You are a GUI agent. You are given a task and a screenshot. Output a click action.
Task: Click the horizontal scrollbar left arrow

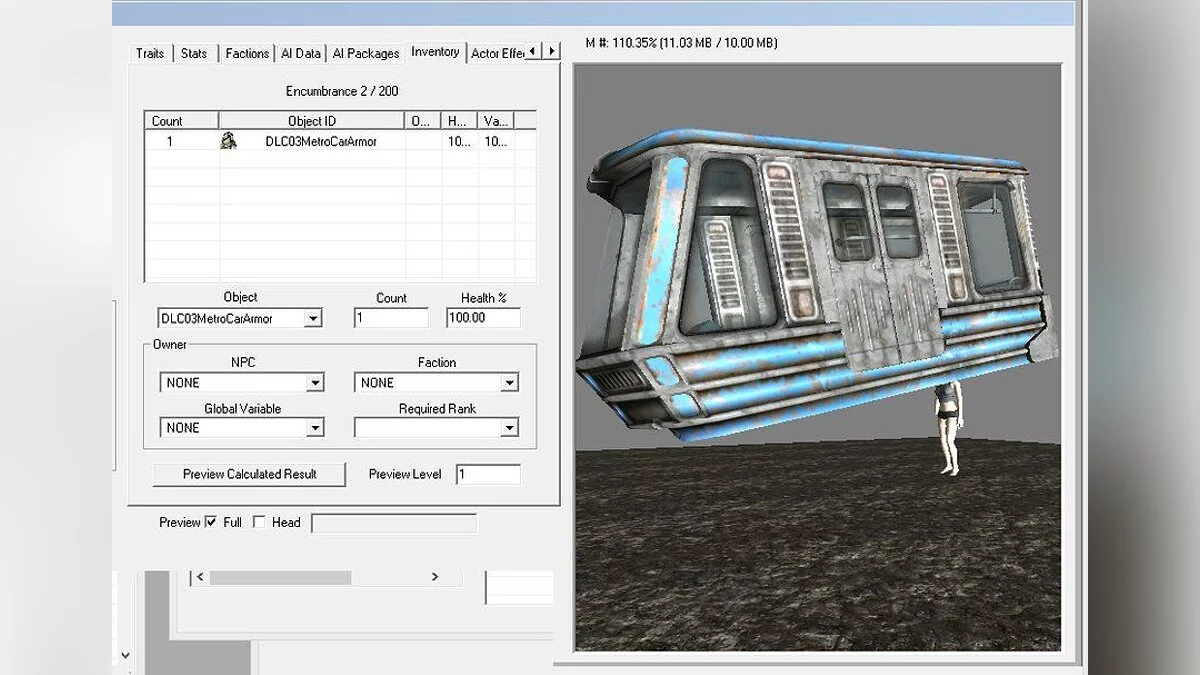pyautogui.click(x=200, y=577)
